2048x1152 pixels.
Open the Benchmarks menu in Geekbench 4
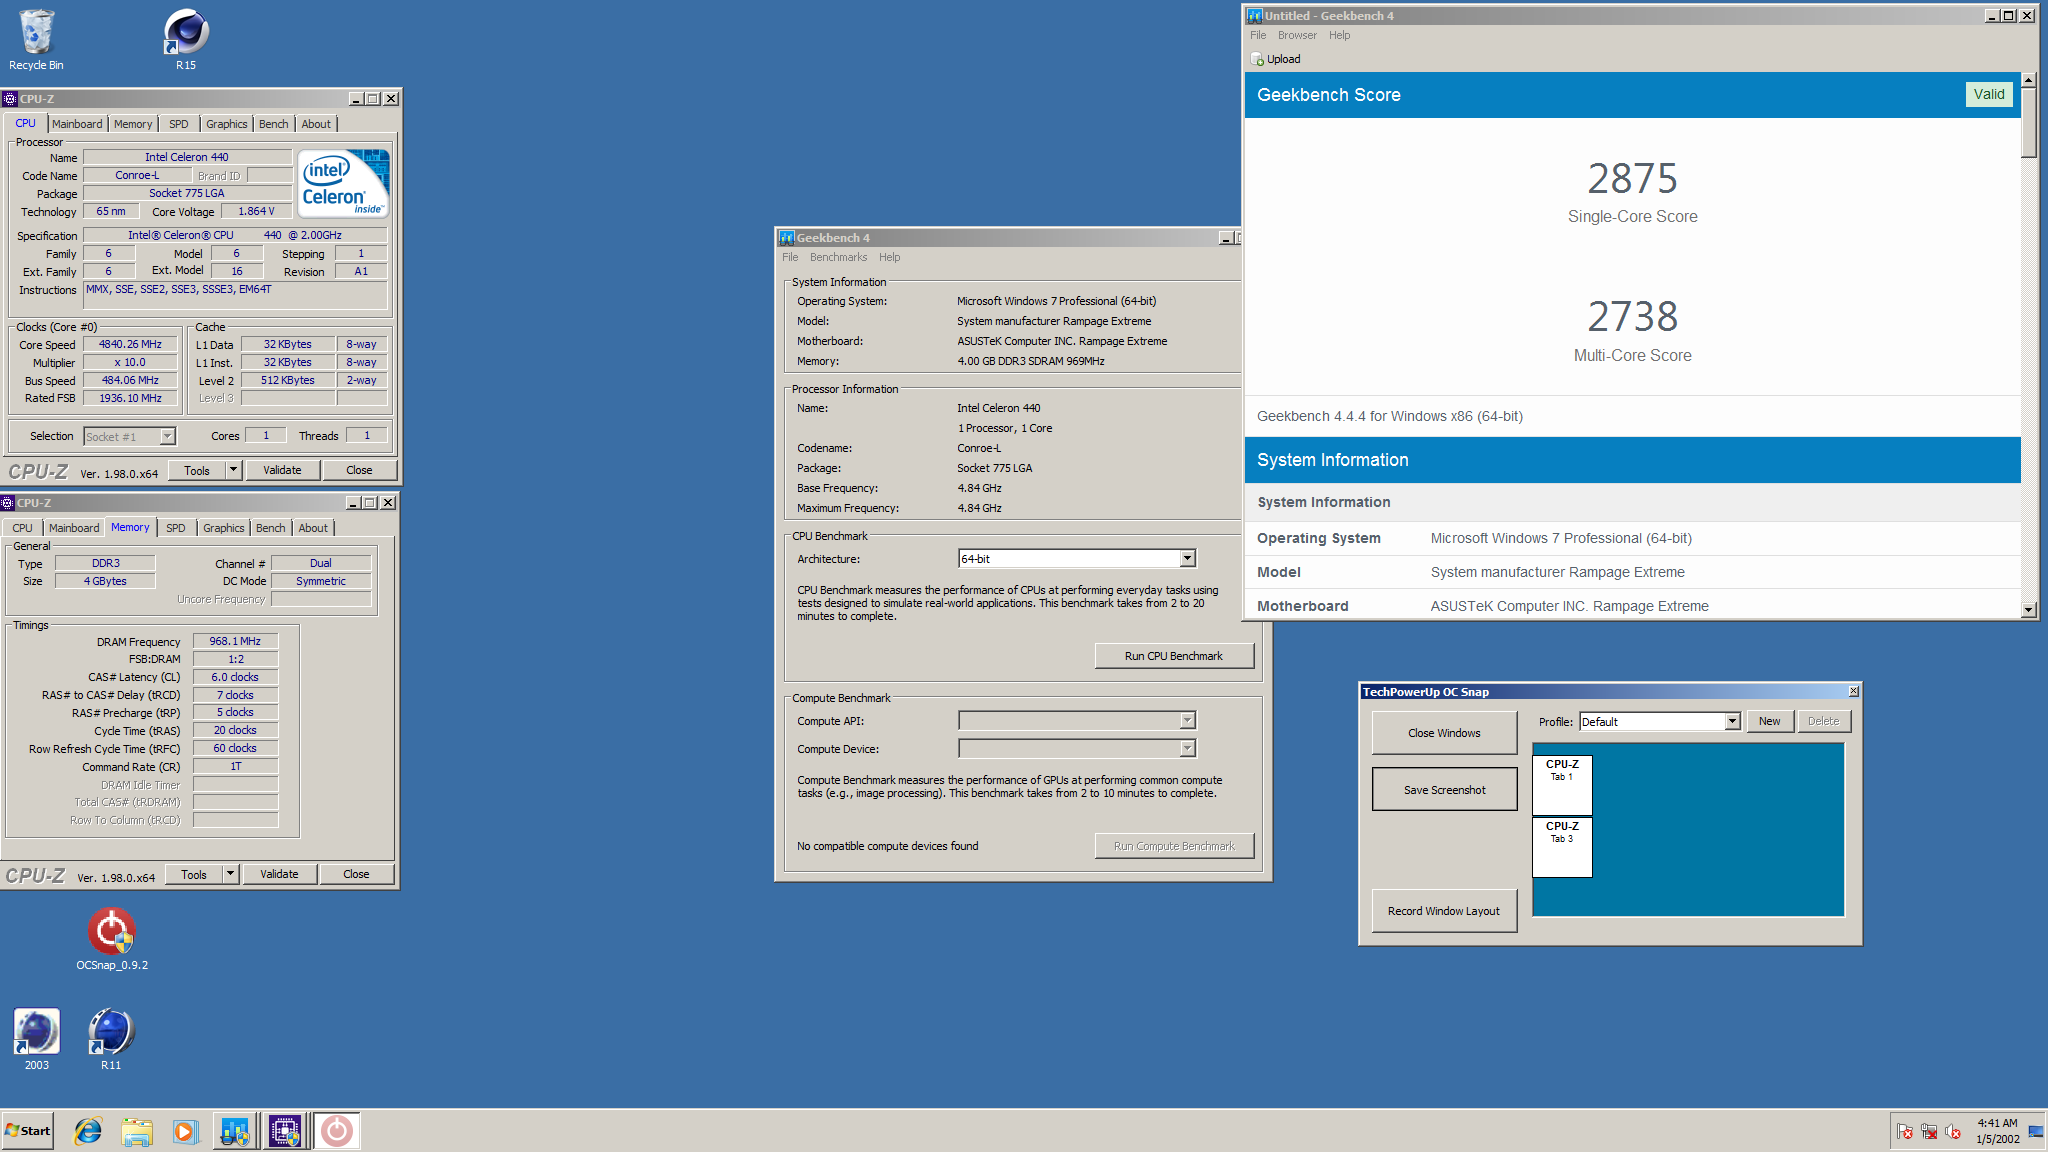point(838,257)
